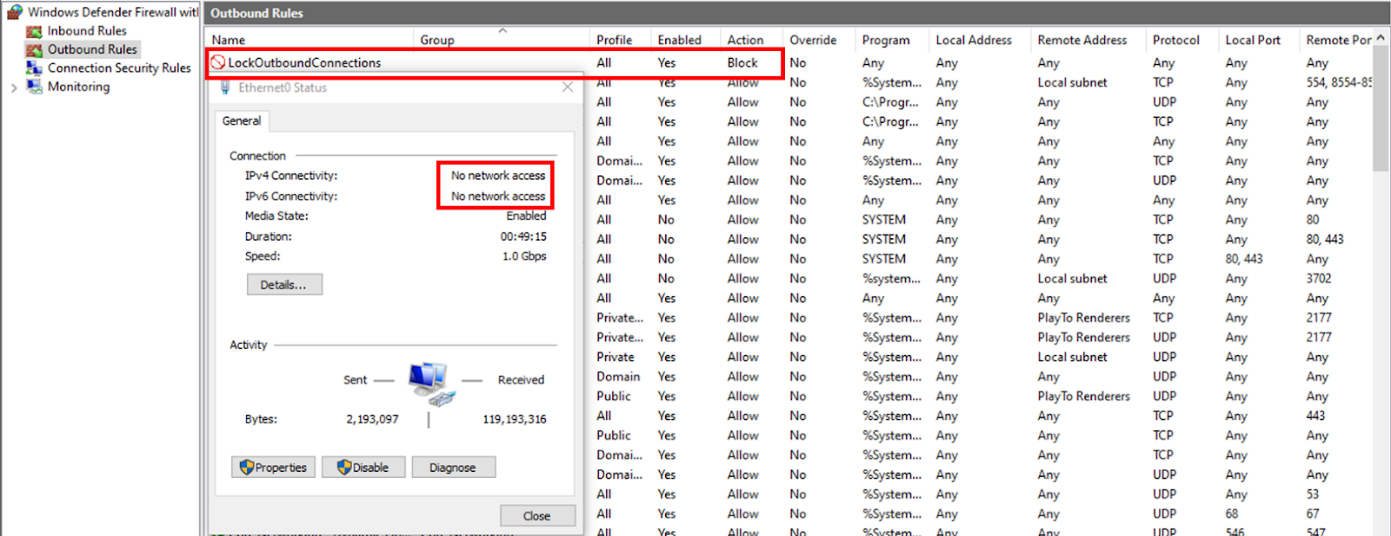Click the Block action cell
Image resolution: width=1391 pixels, height=536 pixels.
(x=743, y=62)
